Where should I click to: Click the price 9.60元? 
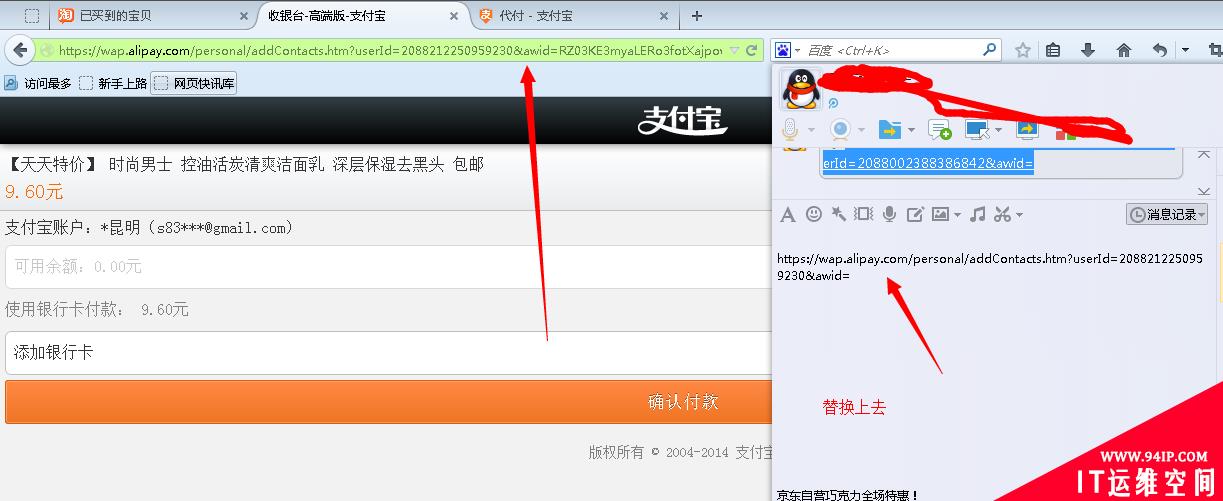34,192
